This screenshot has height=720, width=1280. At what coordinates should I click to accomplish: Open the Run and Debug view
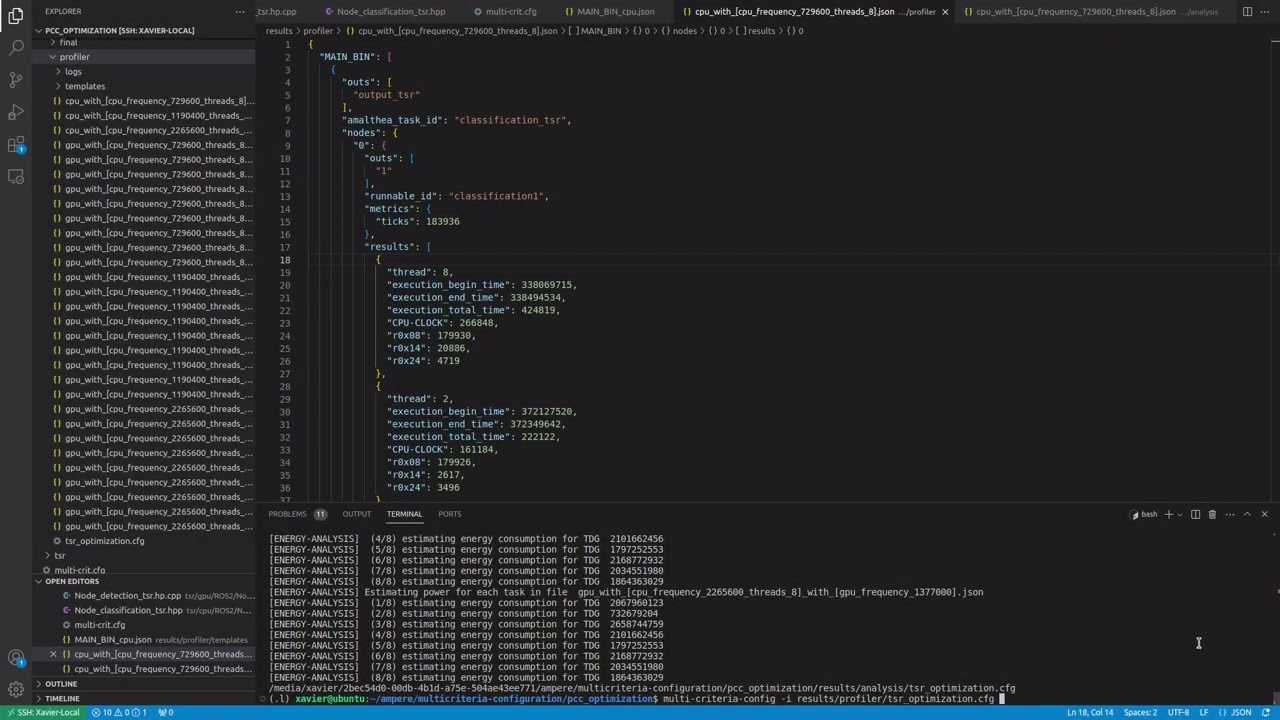[x=16, y=112]
